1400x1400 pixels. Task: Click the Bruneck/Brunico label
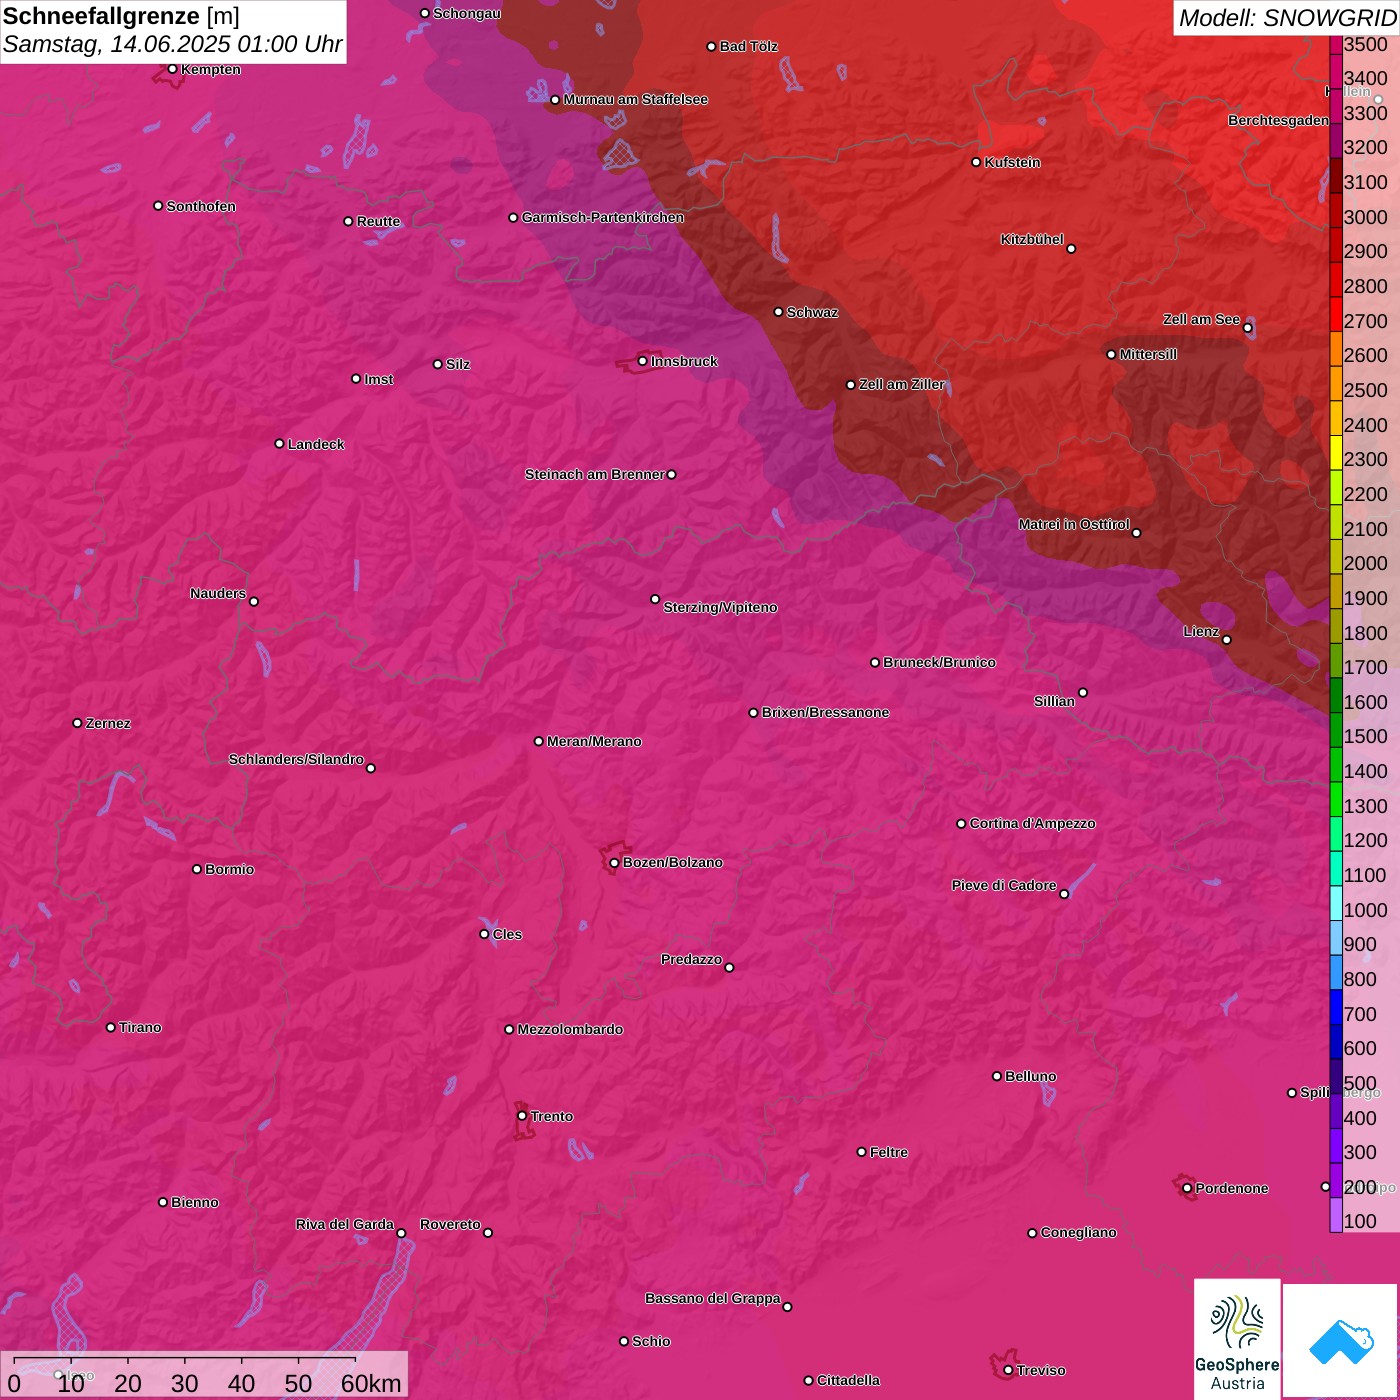[939, 662]
